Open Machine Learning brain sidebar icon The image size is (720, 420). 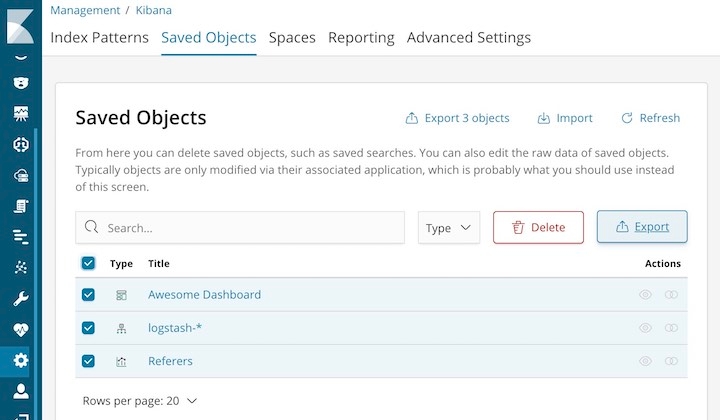coord(21,145)
